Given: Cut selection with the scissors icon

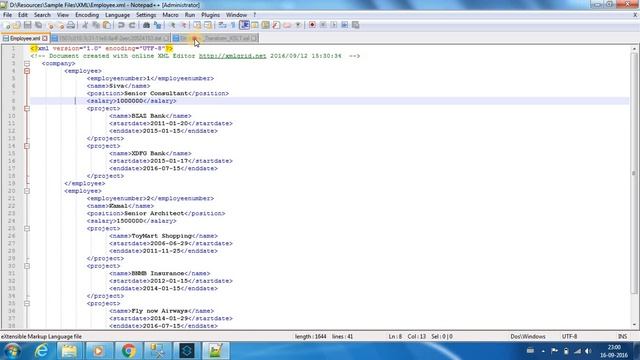Looking at the screenshot, I should 85,25.
